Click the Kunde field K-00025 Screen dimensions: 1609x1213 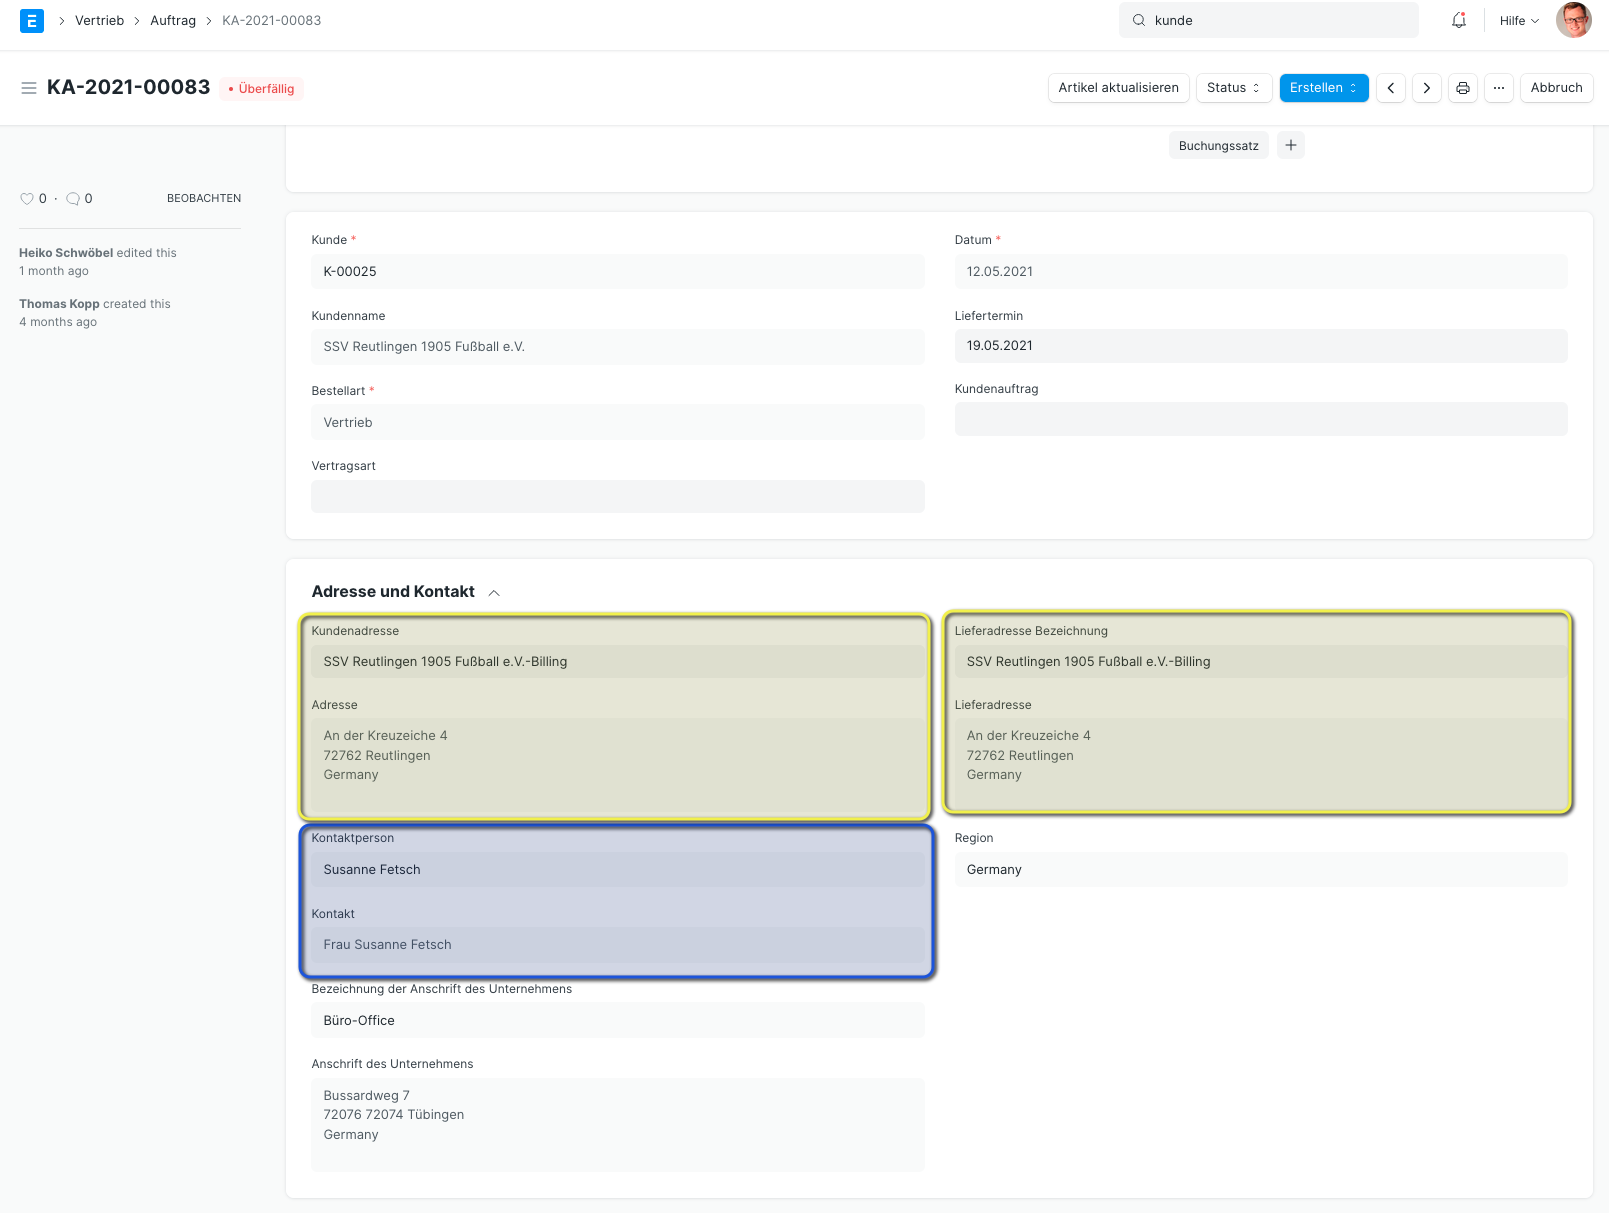point(618,272)
